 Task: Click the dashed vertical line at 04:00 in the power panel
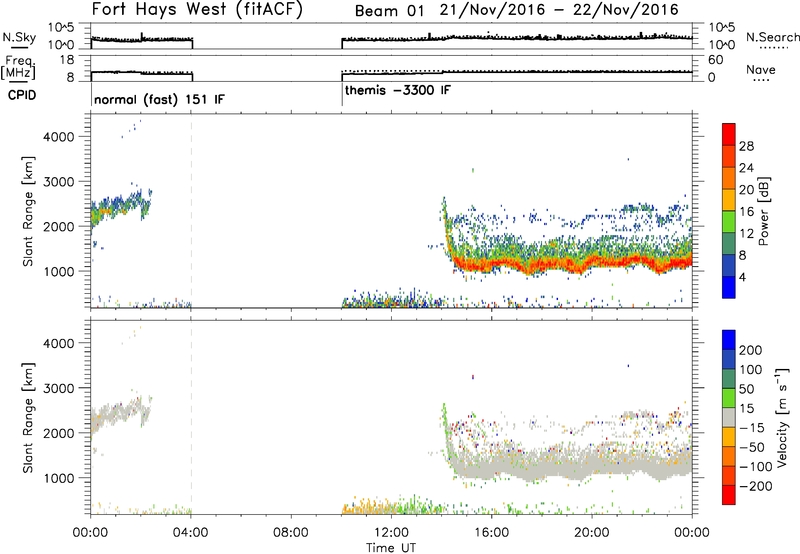[191, 211]
